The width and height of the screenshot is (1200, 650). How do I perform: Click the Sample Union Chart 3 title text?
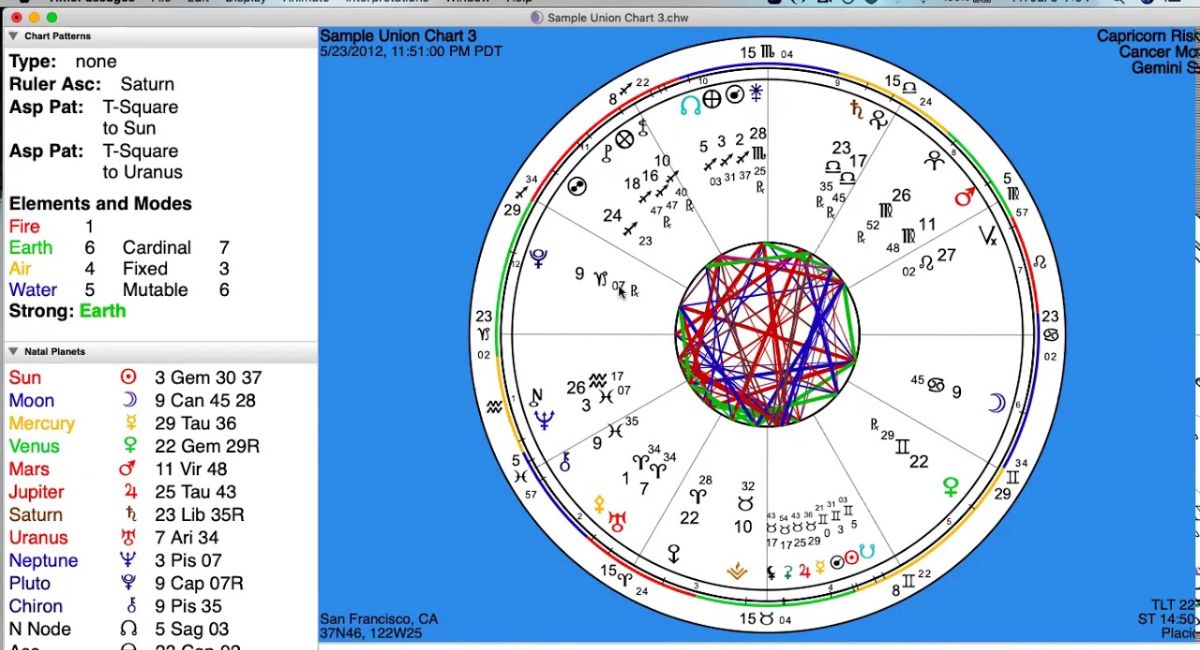click(398, 37)
